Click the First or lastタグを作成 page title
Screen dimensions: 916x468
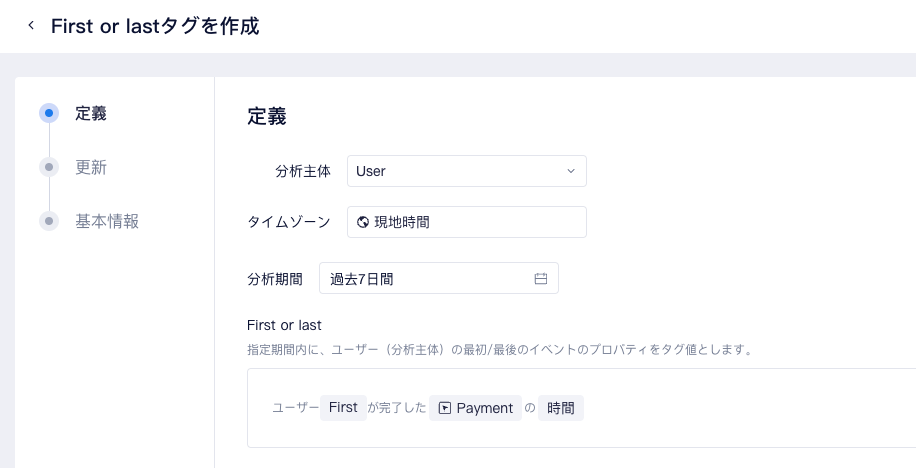click(x=155, y=26)
